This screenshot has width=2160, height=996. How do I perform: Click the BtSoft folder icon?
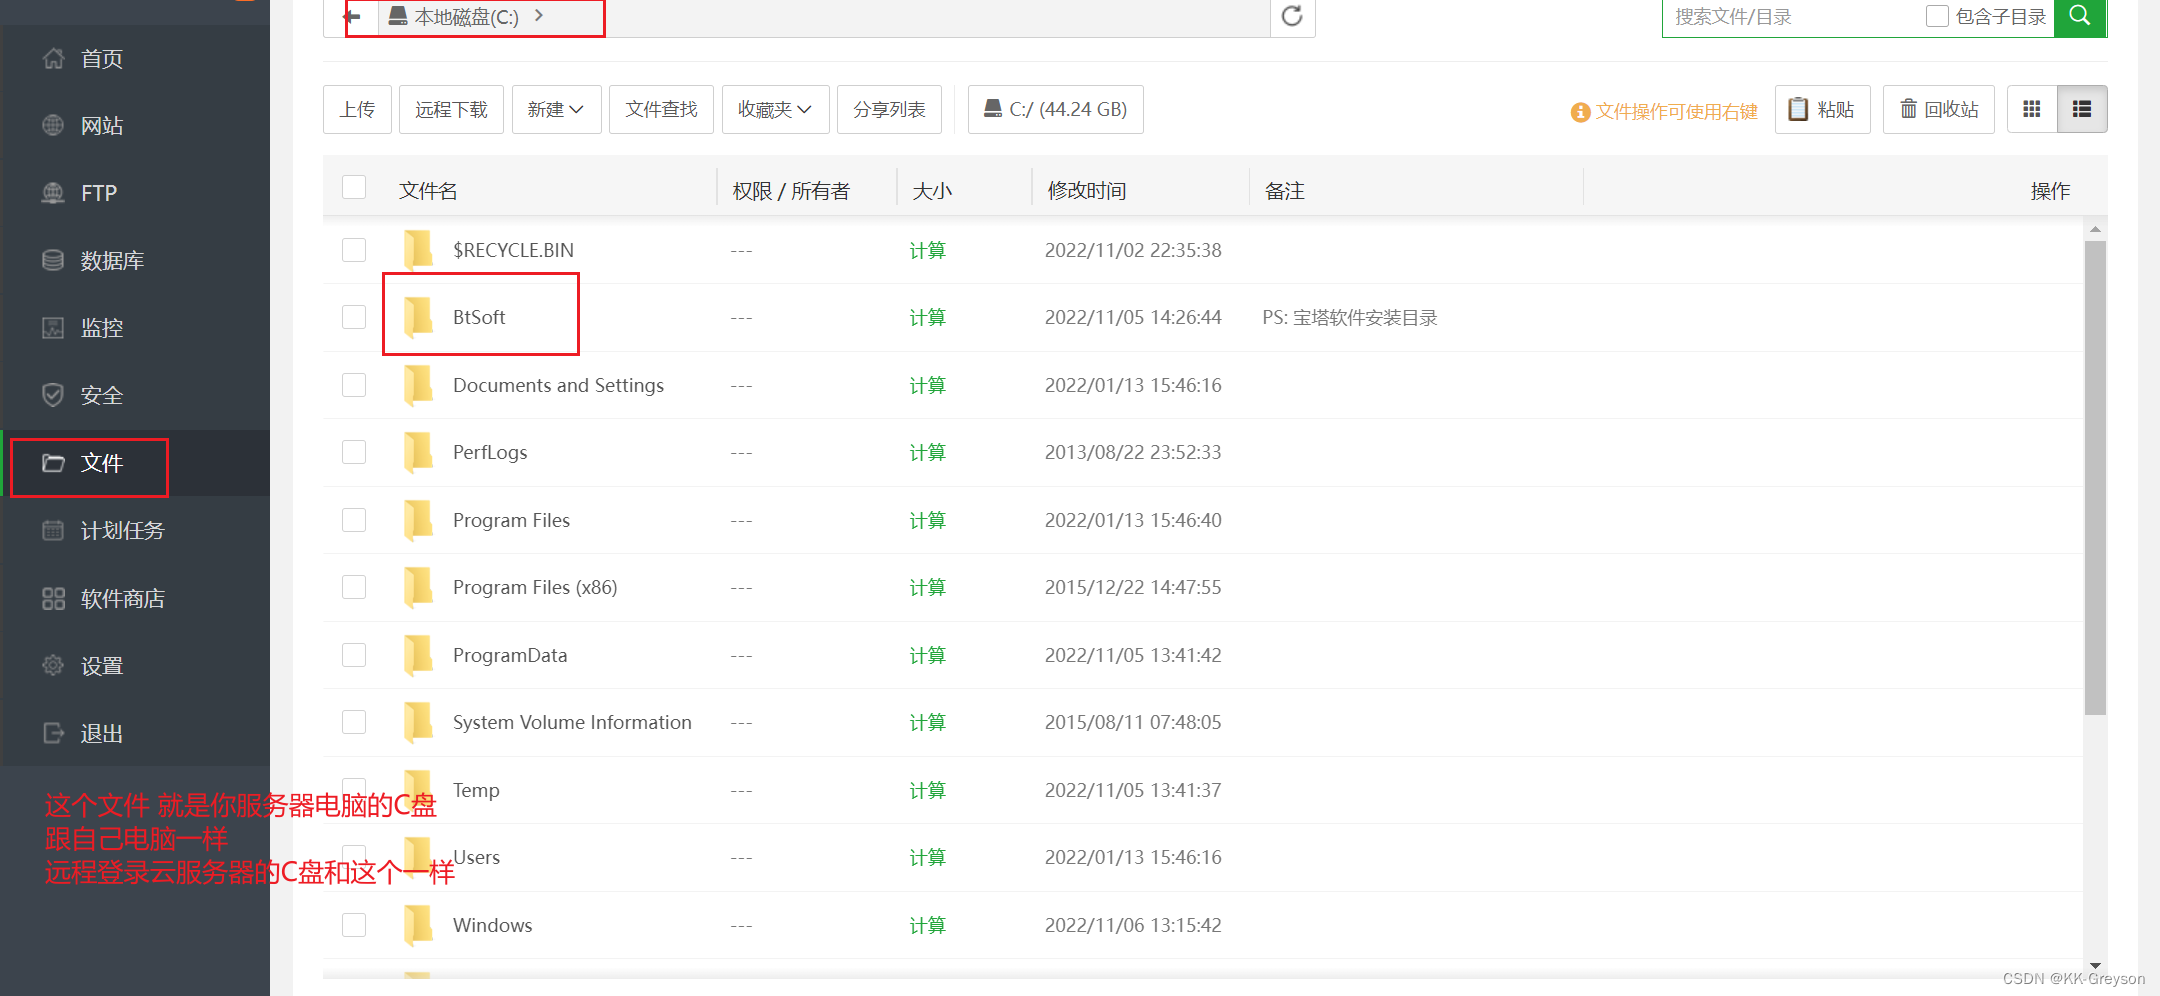pos(418,317)
